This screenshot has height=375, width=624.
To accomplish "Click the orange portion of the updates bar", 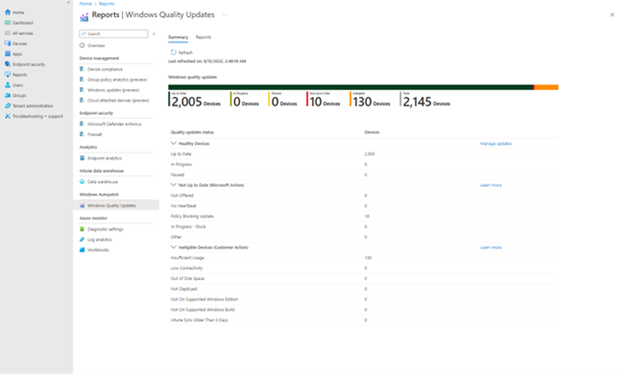I will pos(546,87).
